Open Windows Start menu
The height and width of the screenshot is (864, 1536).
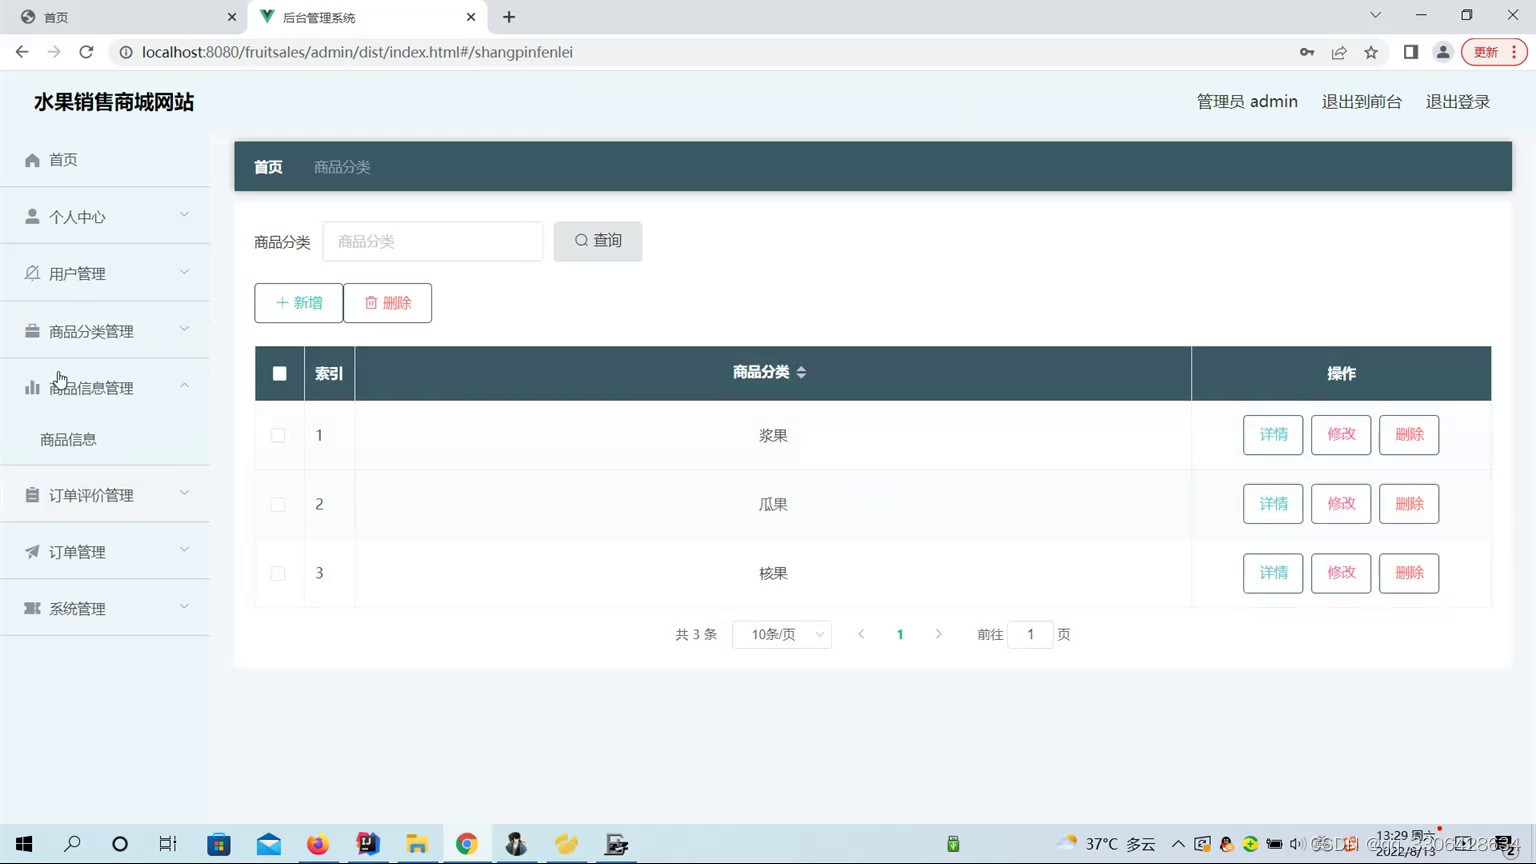click(24, 844)
